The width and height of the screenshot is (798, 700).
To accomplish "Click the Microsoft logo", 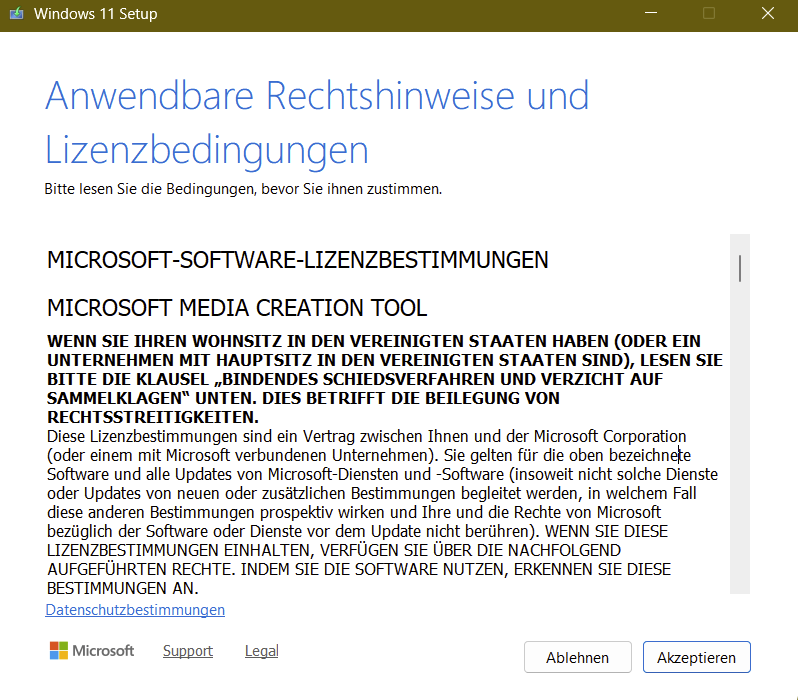I will pos(92,651).
